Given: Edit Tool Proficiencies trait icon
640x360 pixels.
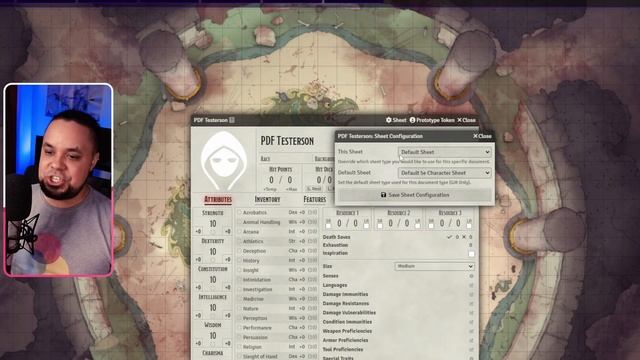Looking at the screenshot, I should [471, 349].
